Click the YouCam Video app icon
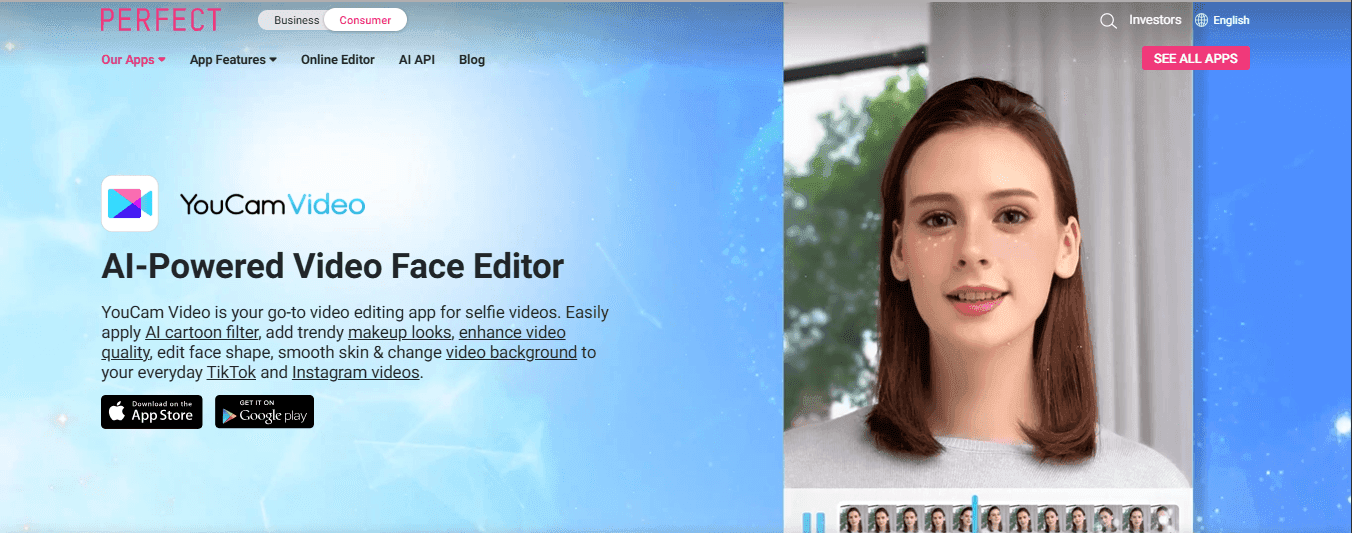This screenshot has width=1352, height=533. [x=130, y=204]
